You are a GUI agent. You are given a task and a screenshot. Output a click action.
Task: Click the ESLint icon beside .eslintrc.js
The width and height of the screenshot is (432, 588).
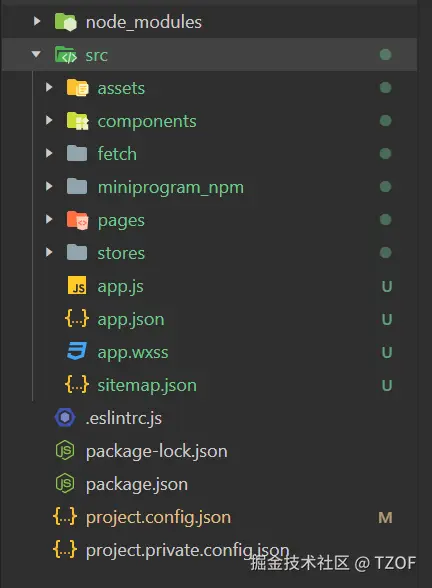[x=65, y=417]
